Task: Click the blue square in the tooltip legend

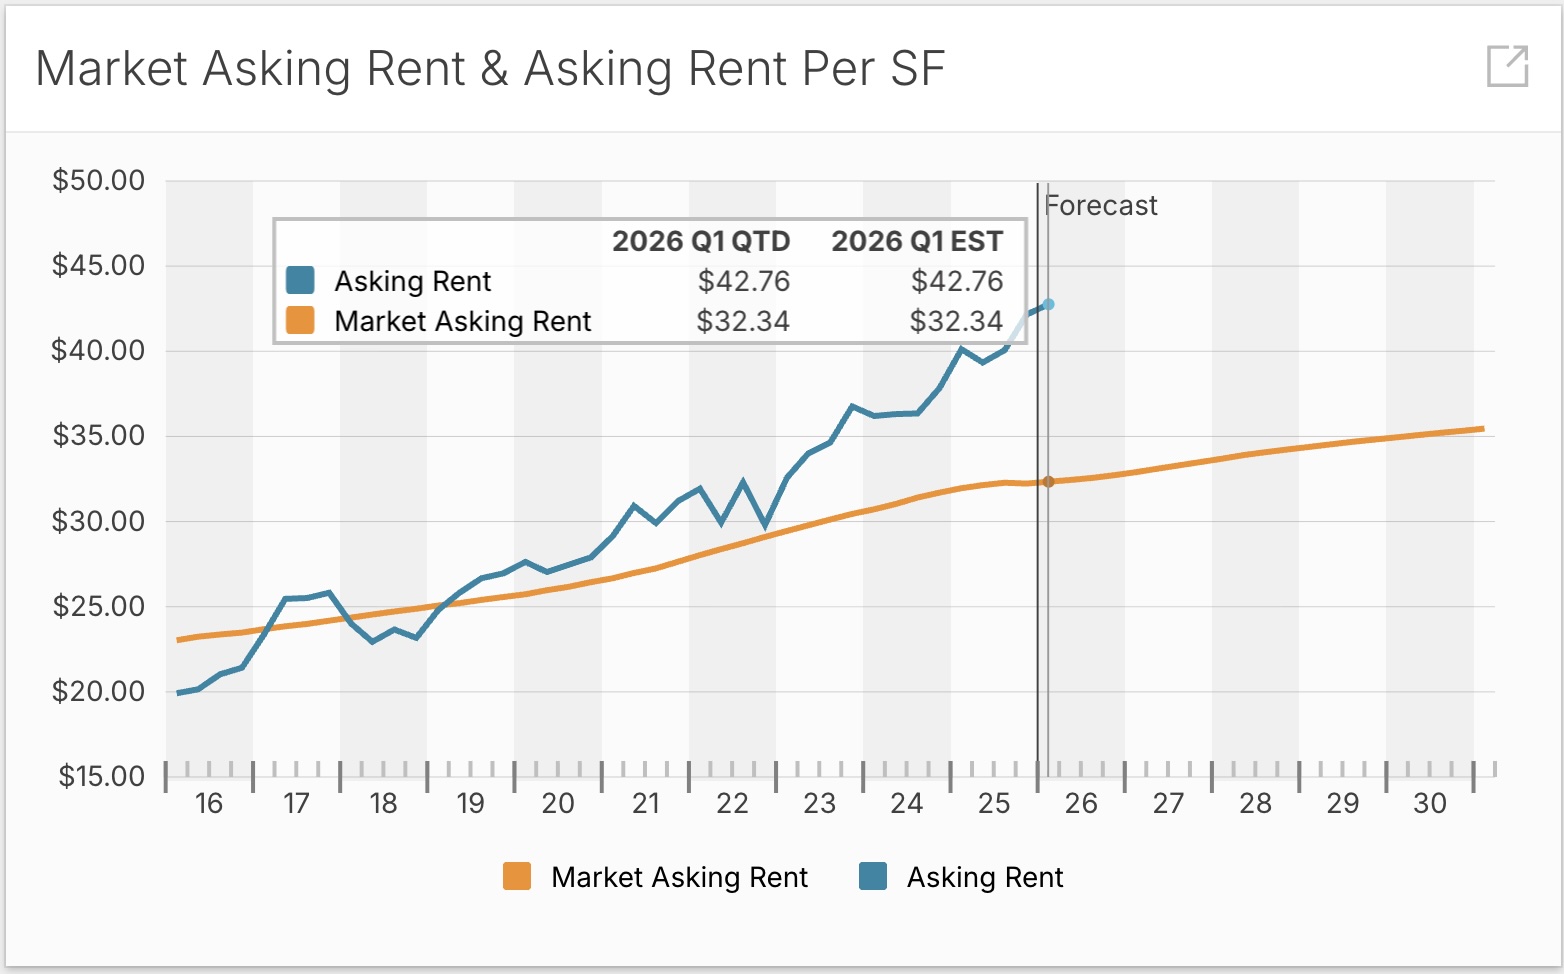Action: tap(299, 281)
